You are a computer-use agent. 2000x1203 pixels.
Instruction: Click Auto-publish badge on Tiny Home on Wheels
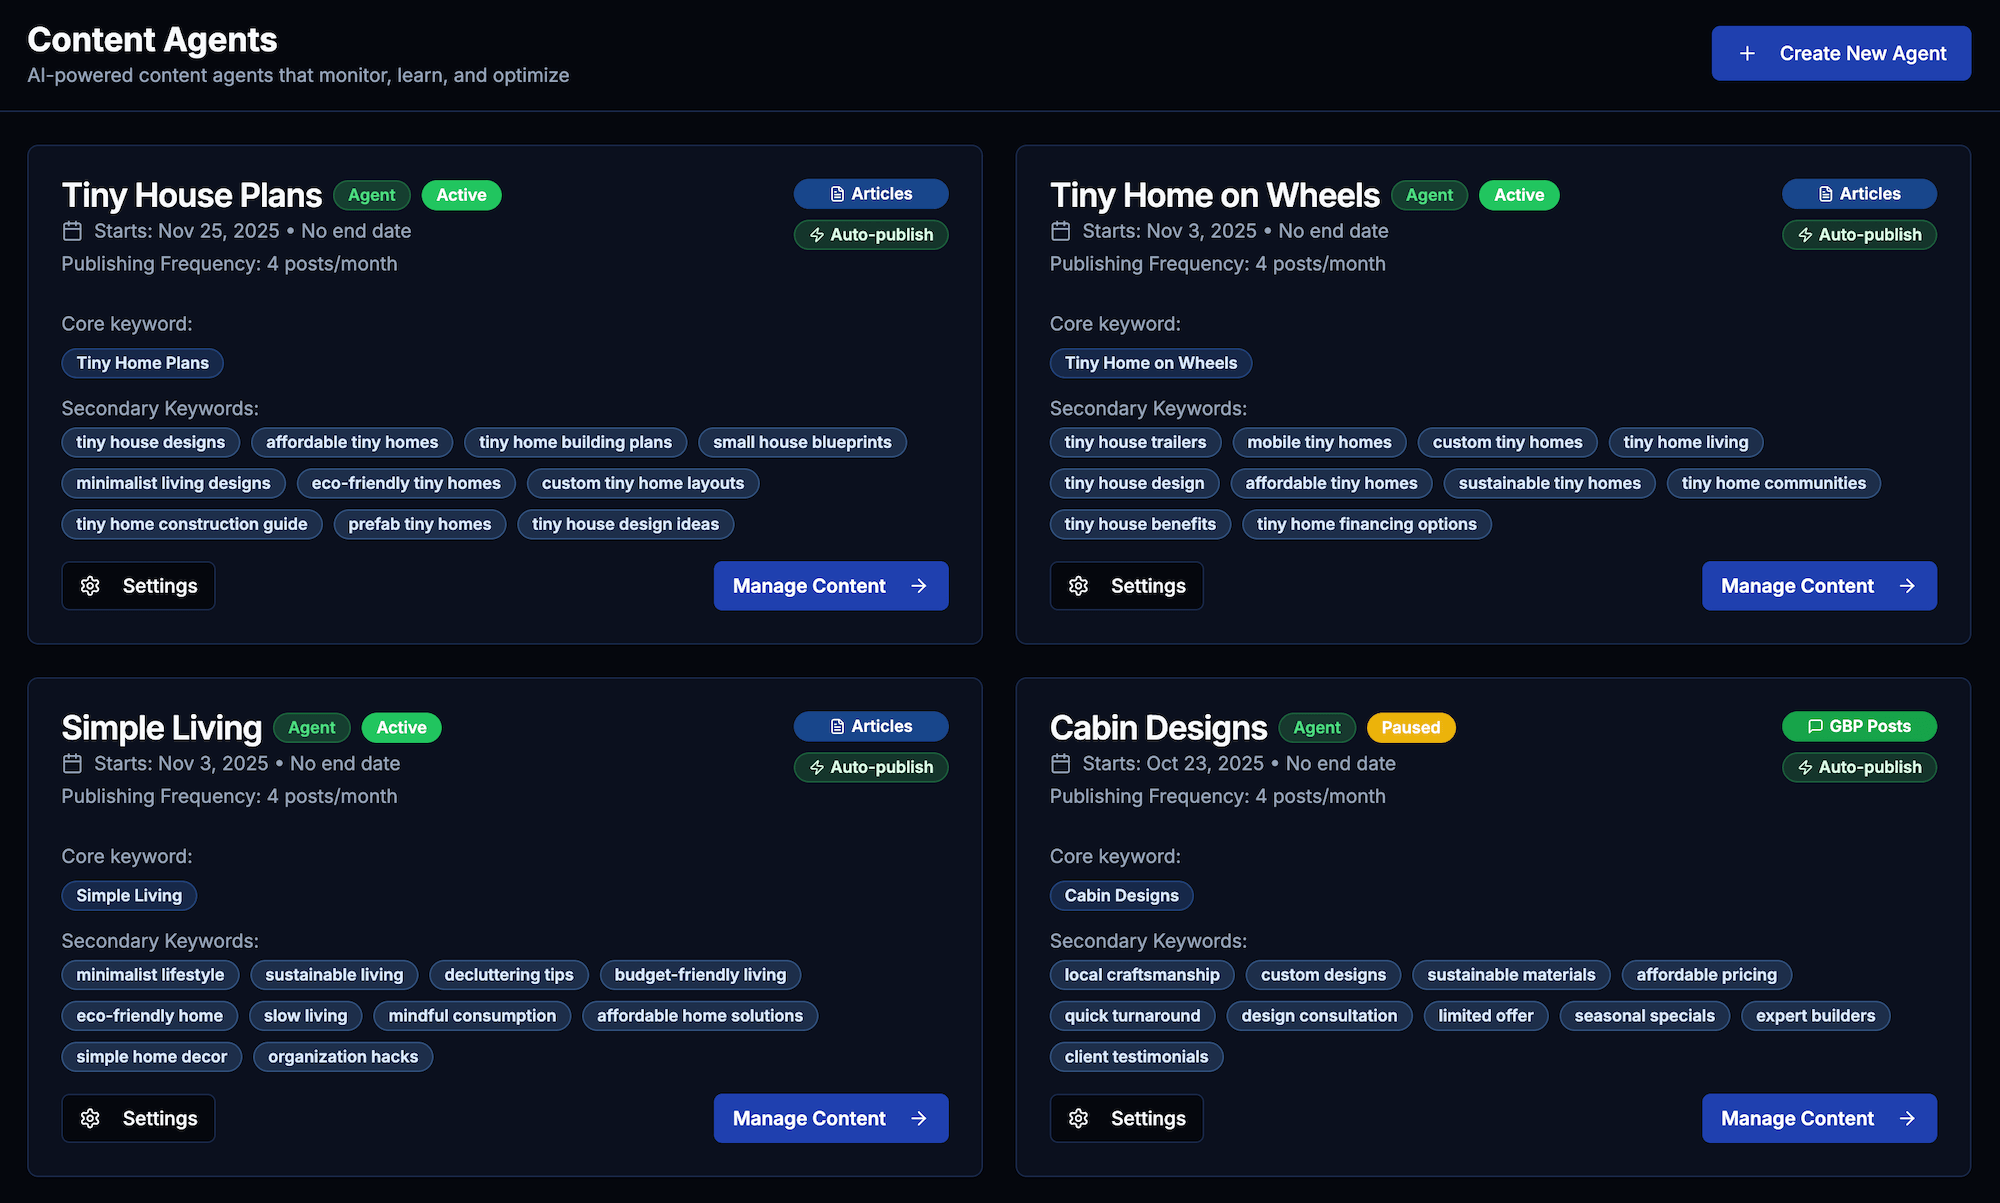pyautogui.click(x=1859, y=235)
